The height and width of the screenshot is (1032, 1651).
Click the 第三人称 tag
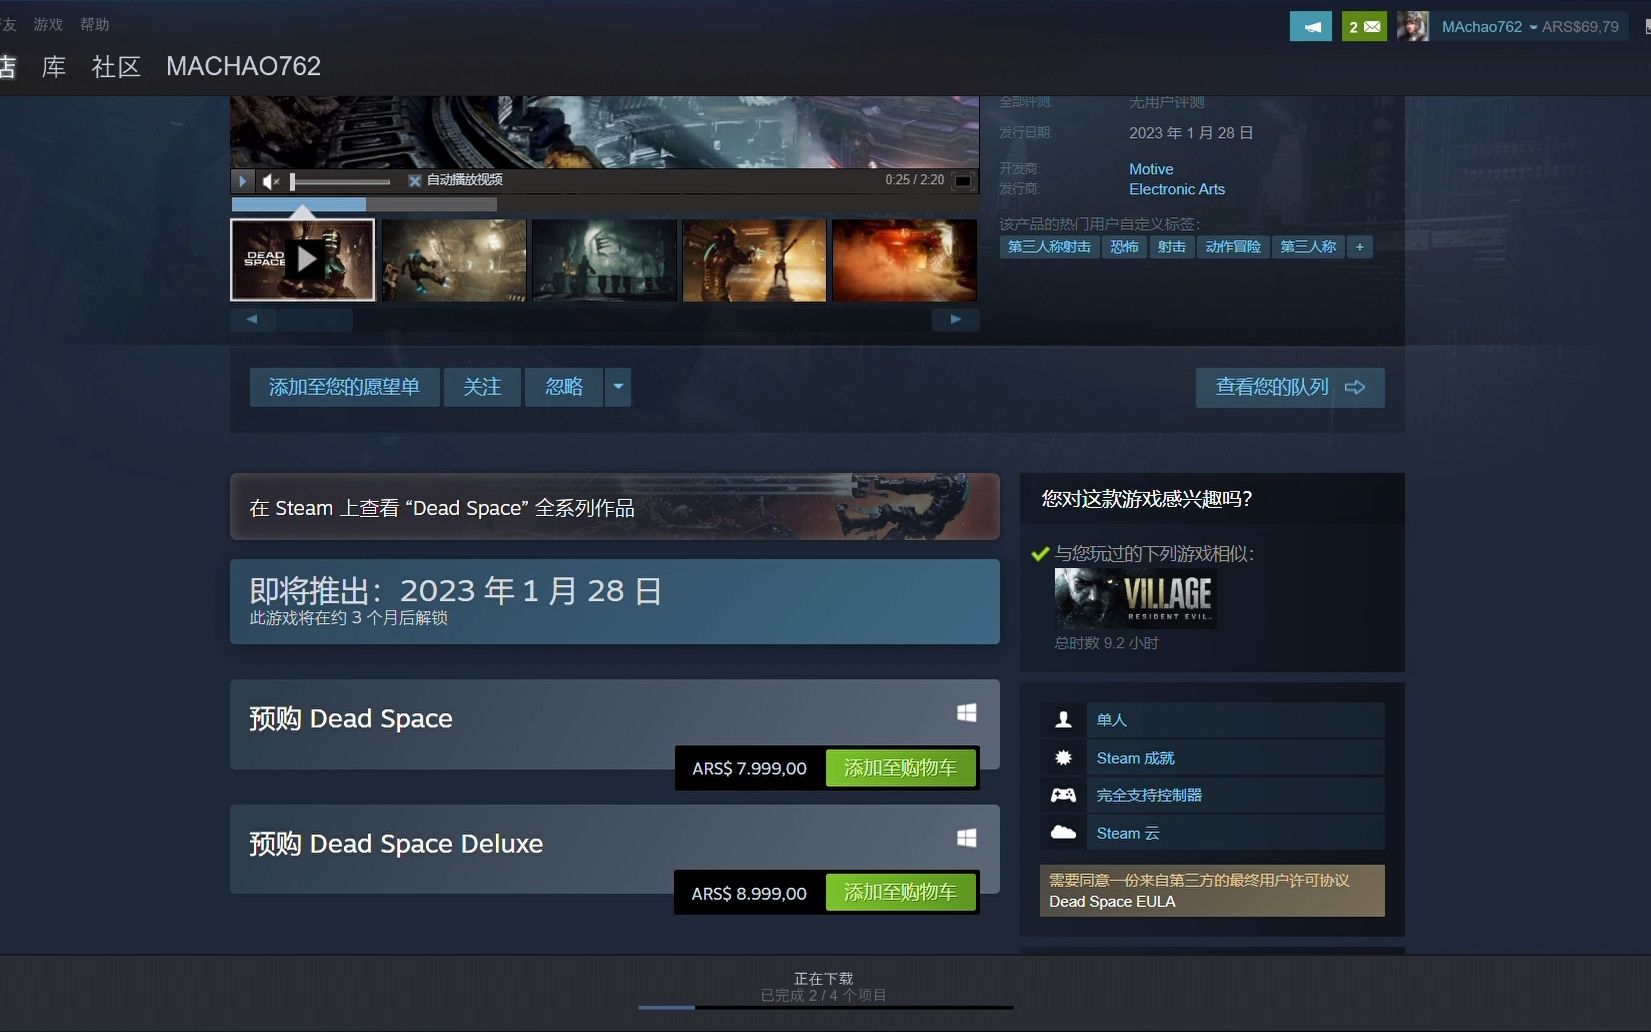pyautogui.click(x=1308, y=247)
